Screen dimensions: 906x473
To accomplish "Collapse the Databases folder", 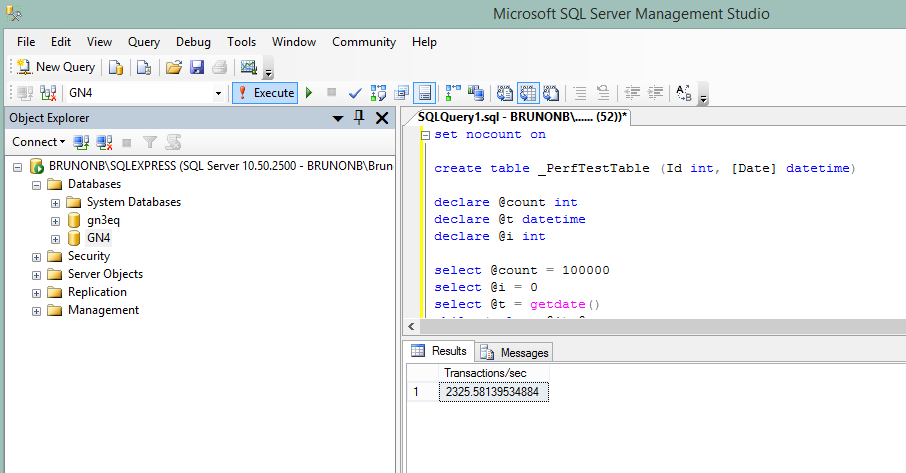I will (36, 185).
